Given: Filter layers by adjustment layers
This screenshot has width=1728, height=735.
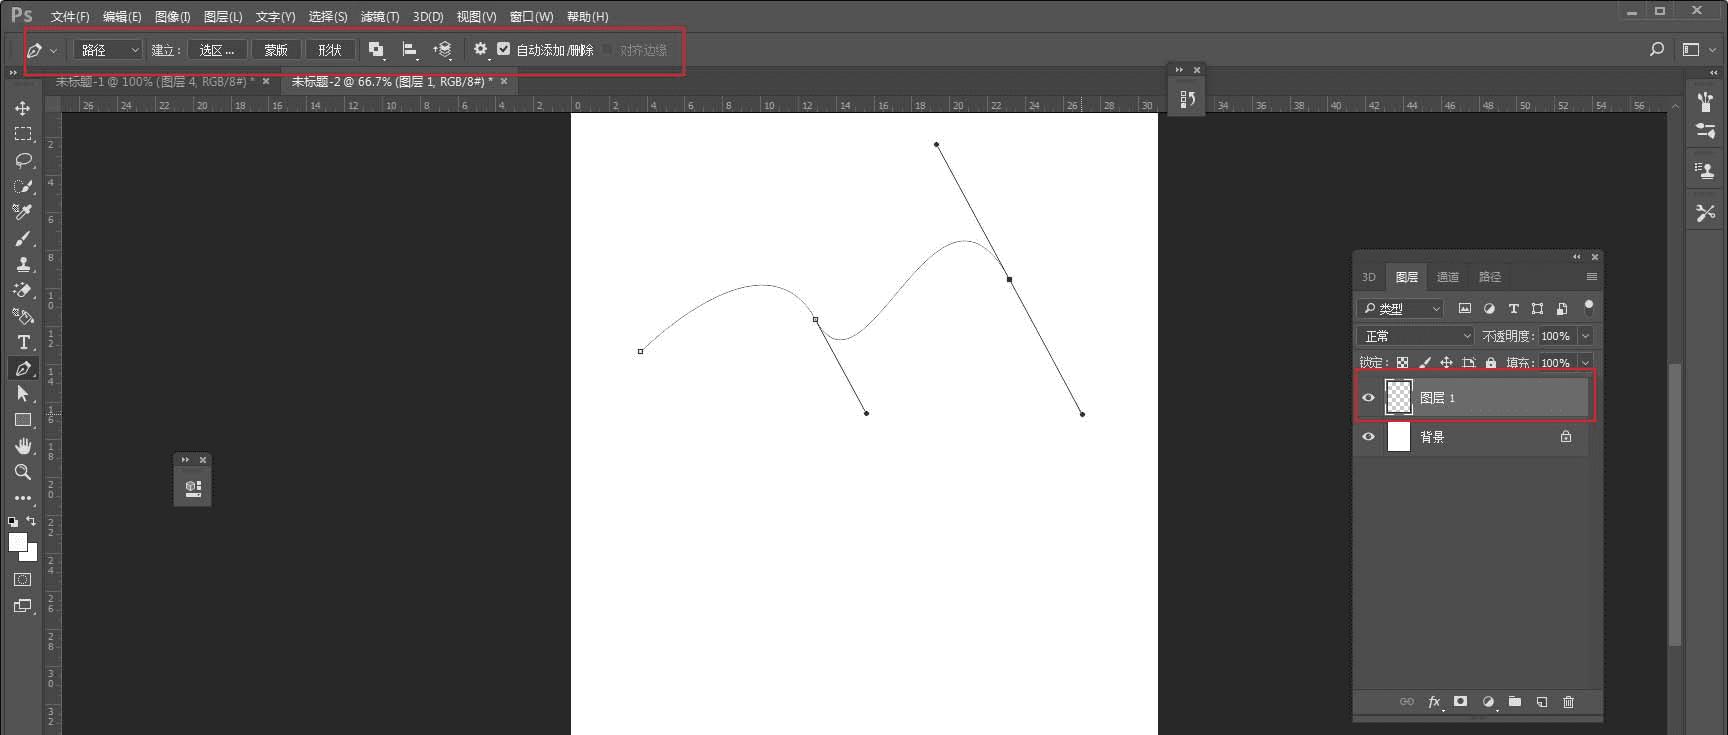Looking at the screenshot, I should pyautogui.click(x=1489, y=309).
